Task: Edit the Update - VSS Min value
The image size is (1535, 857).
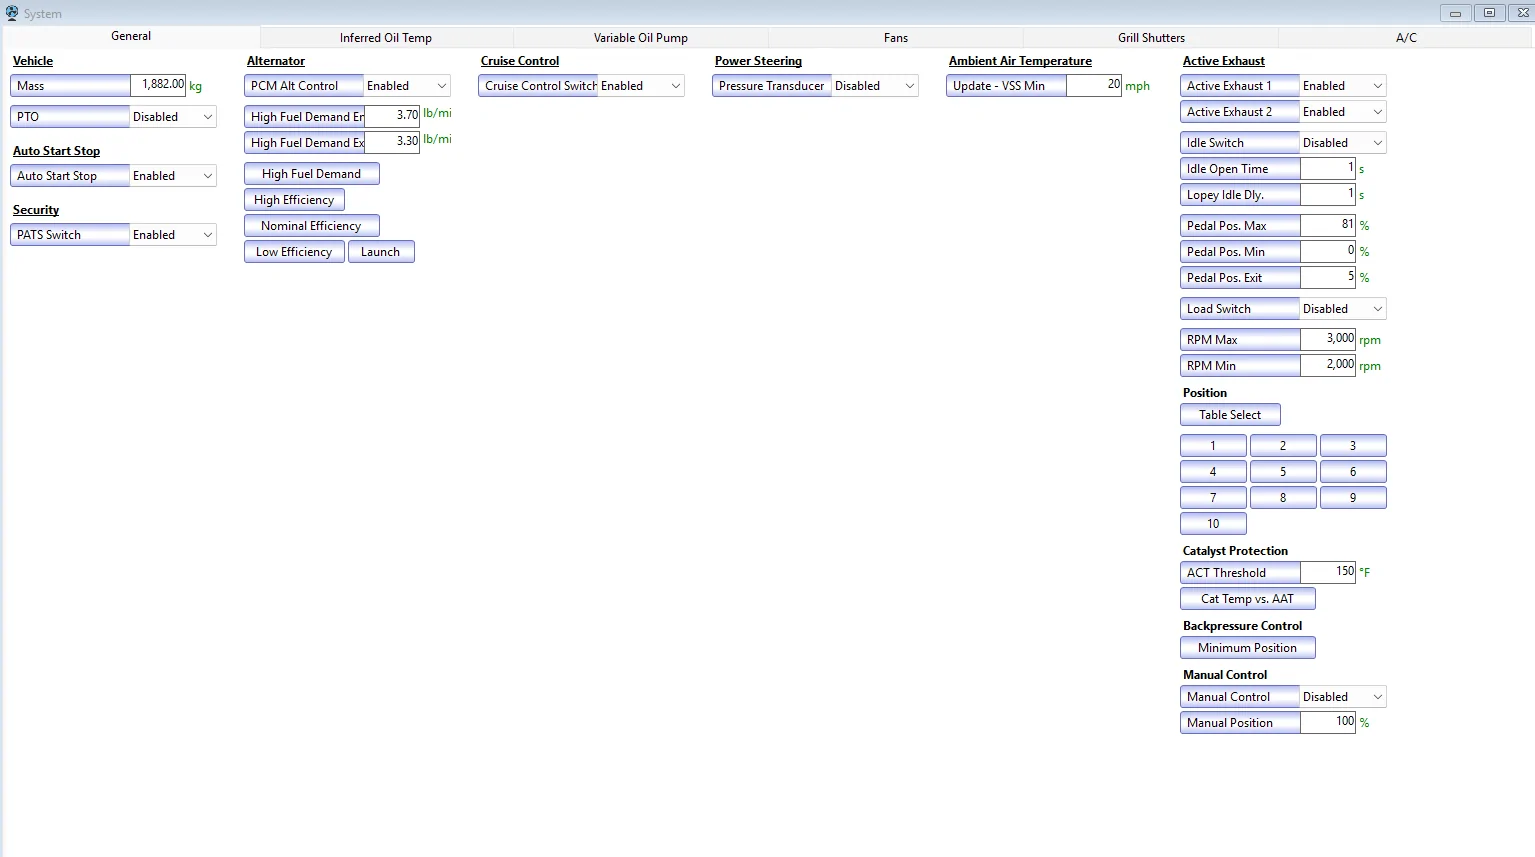Action: (1094, 85)
